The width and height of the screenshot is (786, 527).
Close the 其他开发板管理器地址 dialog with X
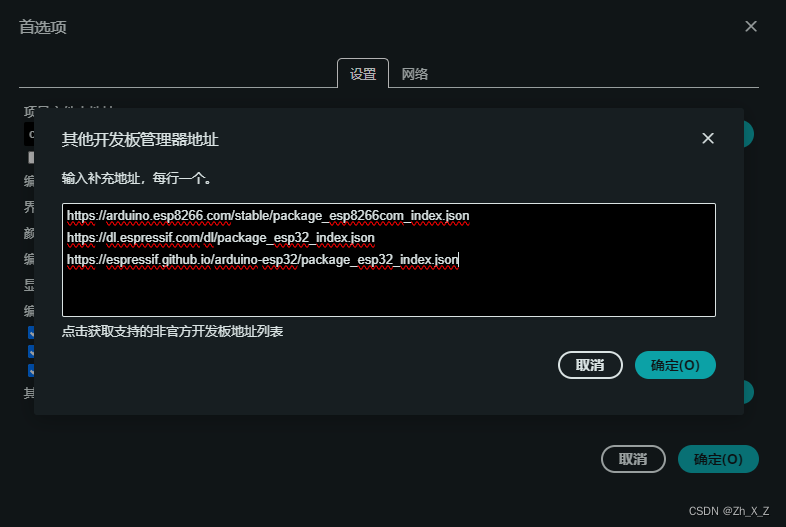coord(707,138)
